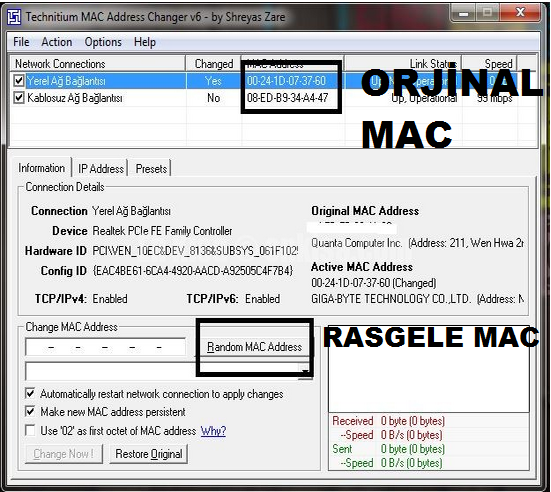This screenshot has height=492, width=551.
Task: Click the Random MAC Address button
Action: coord(254,347)
